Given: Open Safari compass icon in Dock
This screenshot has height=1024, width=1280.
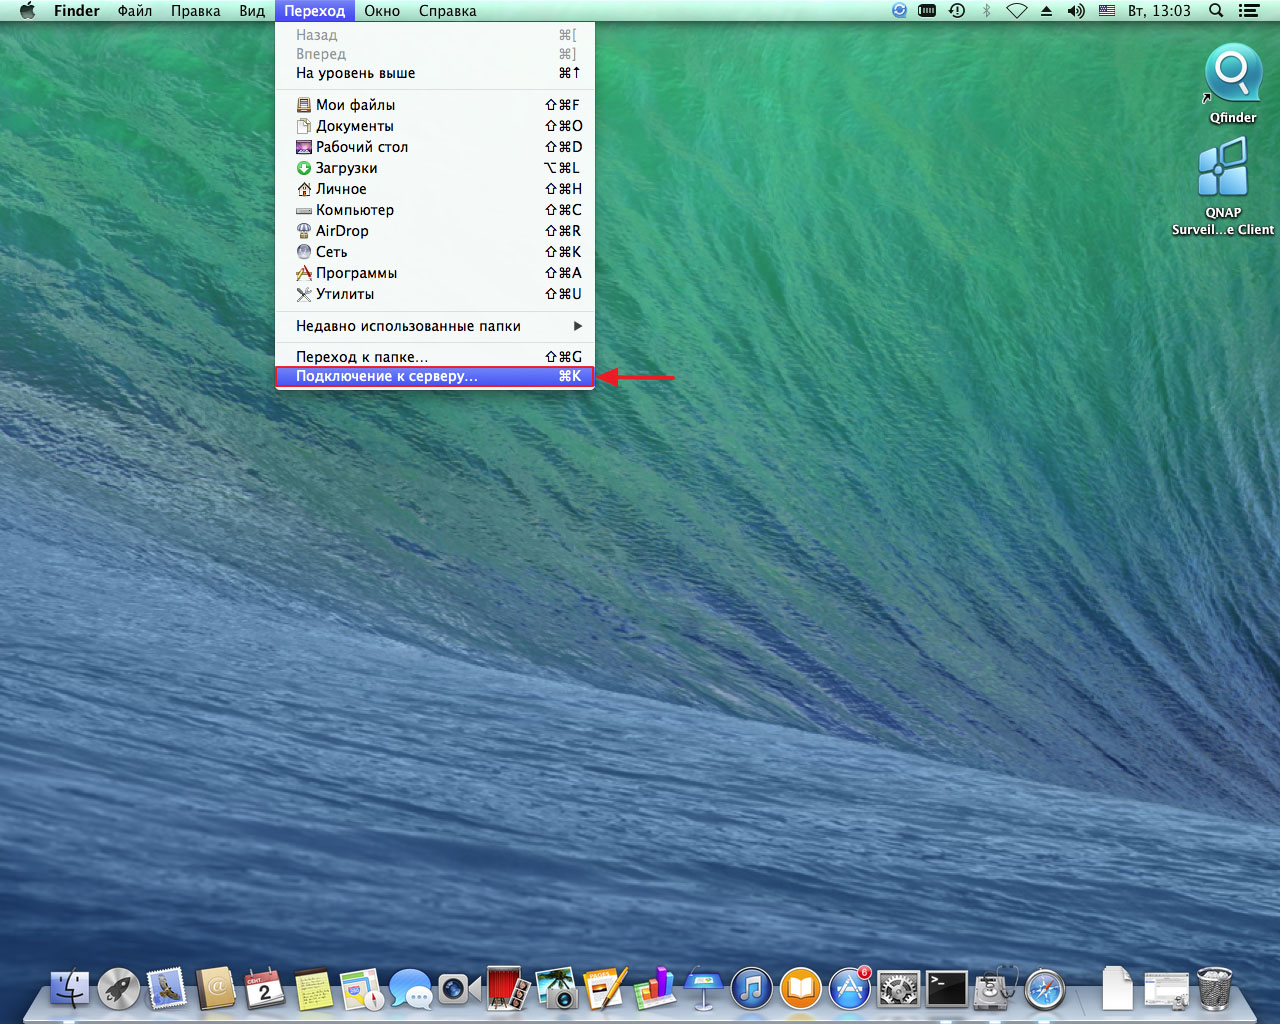Looking at the screenshot, I should tap(1045, 989).
